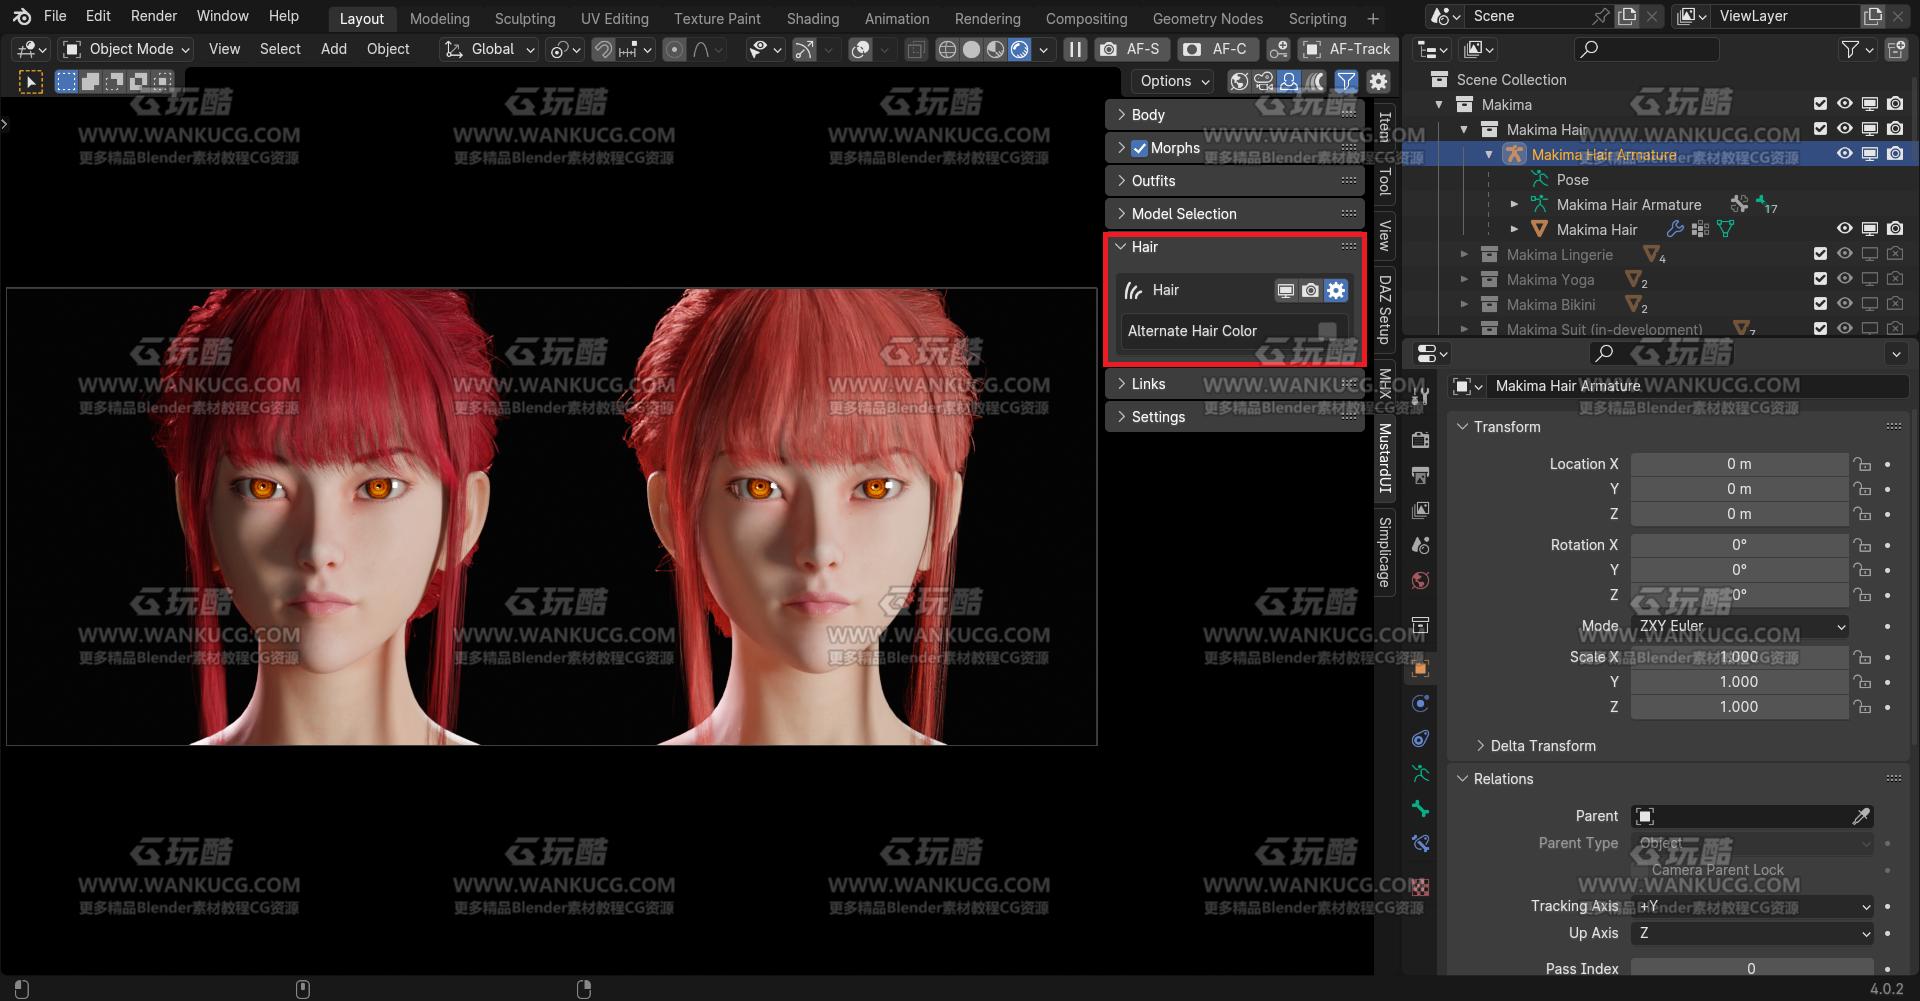Disable render camera for Makima collection
1920x1001 pixels.
coord(1895,104)
